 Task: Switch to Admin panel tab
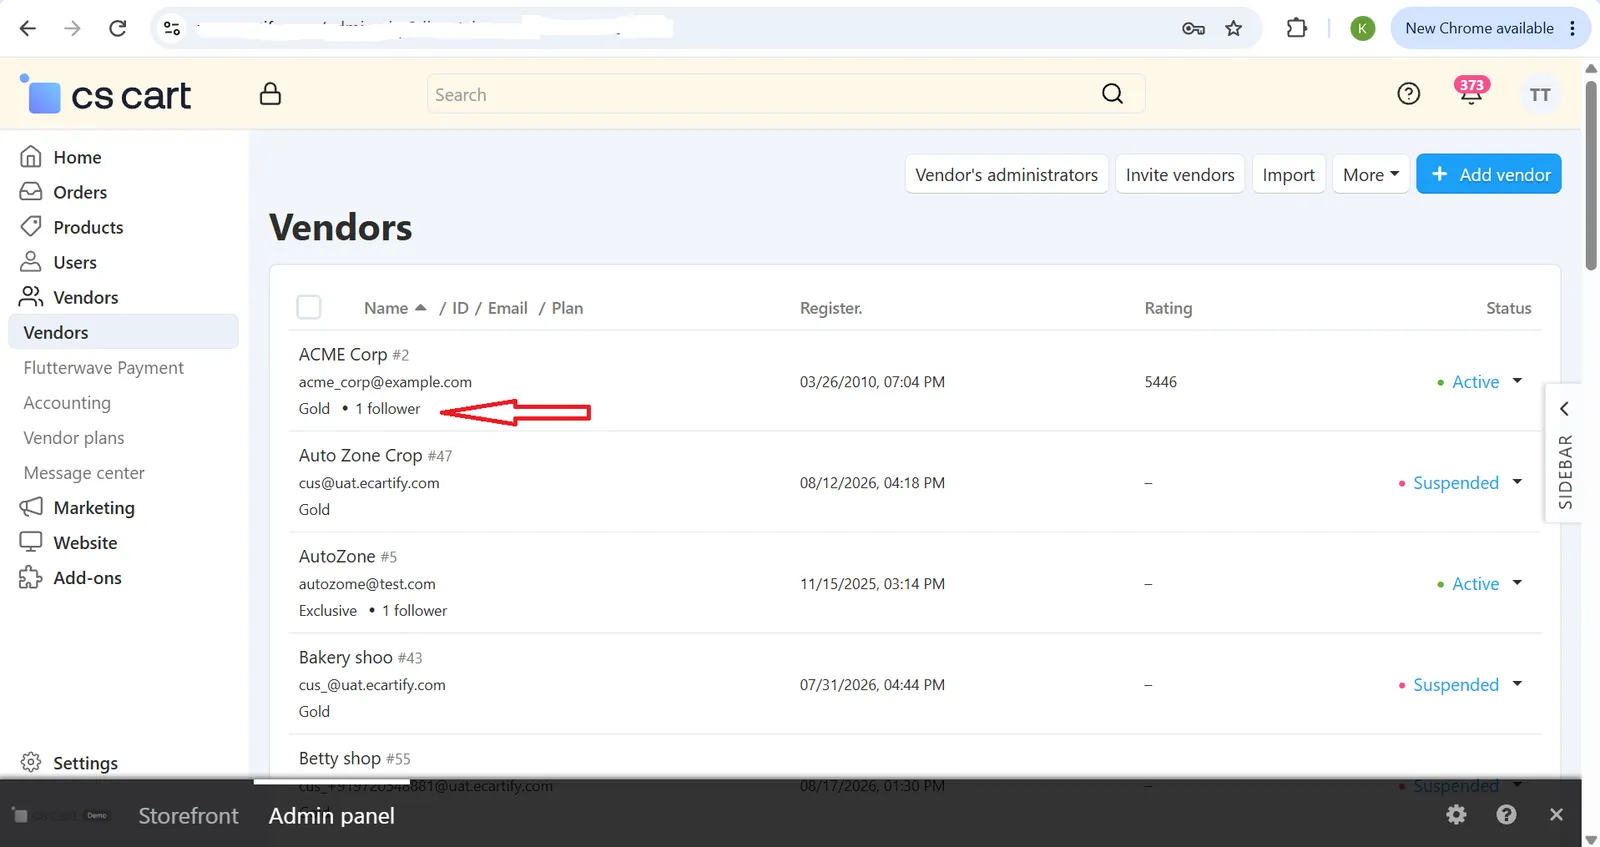pyautogui.click(x=332, y=816)
